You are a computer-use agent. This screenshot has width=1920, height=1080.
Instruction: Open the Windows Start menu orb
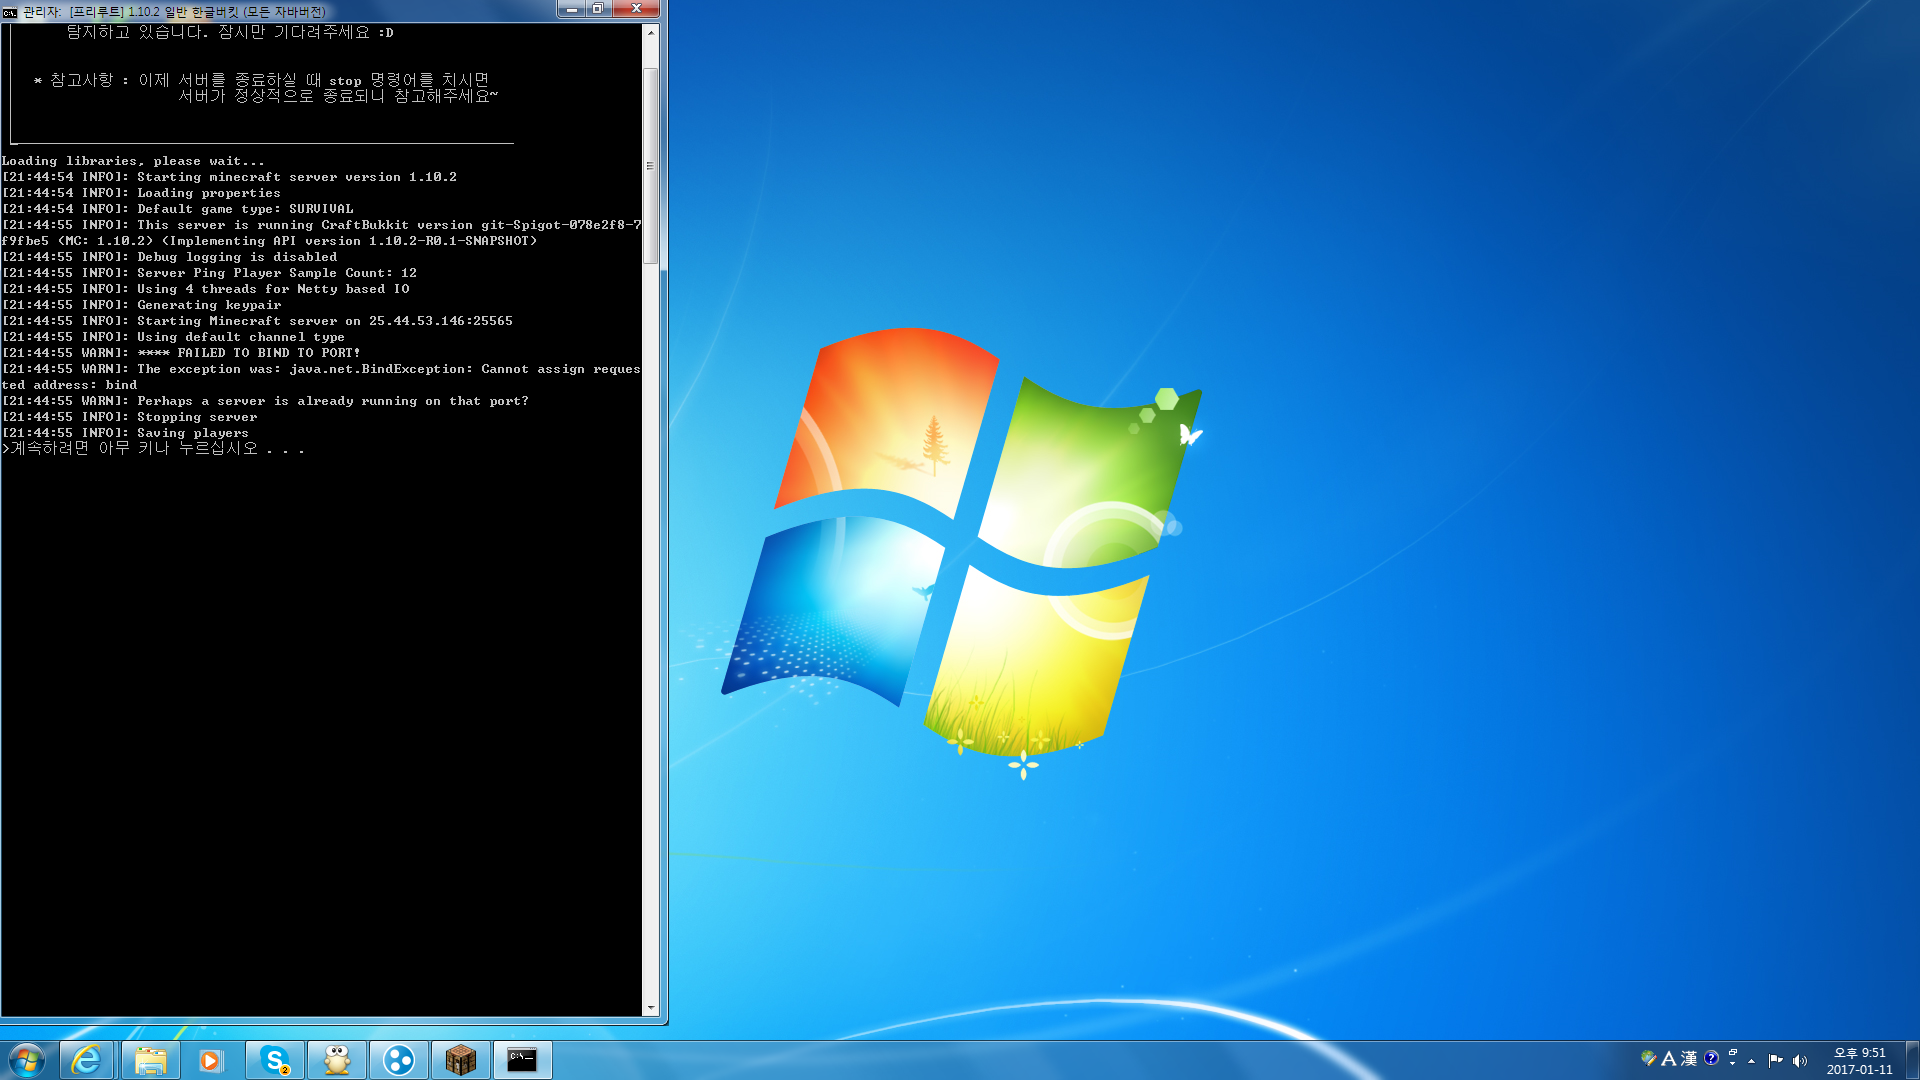pyautogui.click(x=27, y=1060)
